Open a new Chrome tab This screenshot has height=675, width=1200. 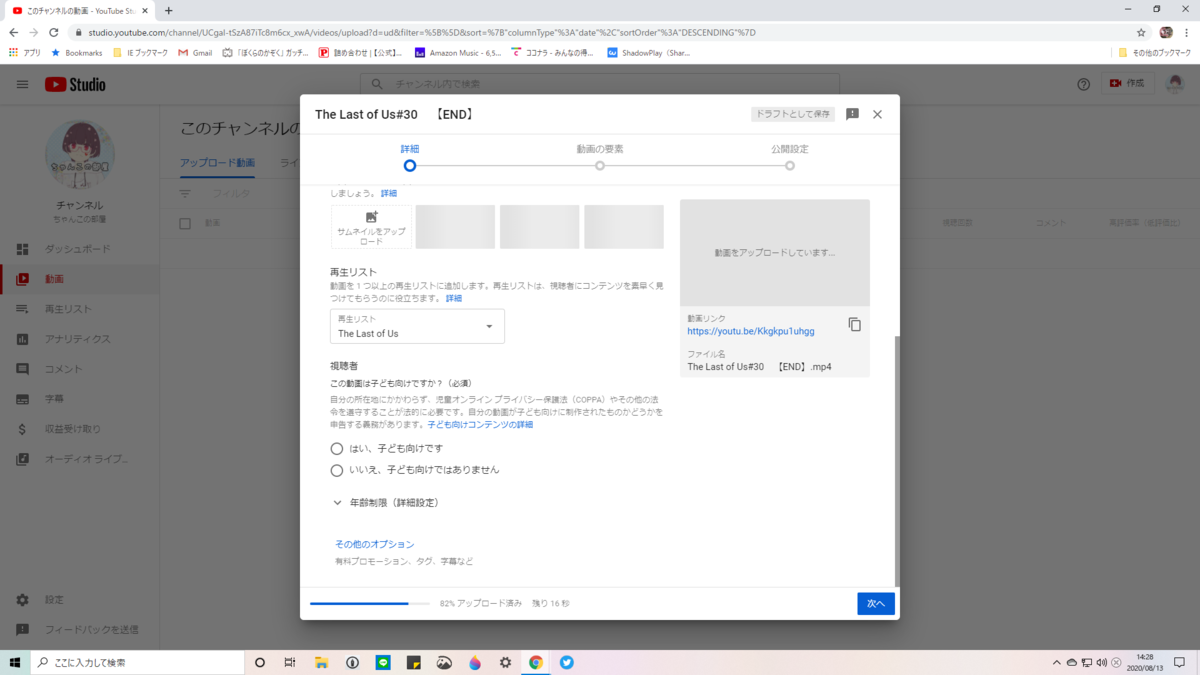point(168,10)
